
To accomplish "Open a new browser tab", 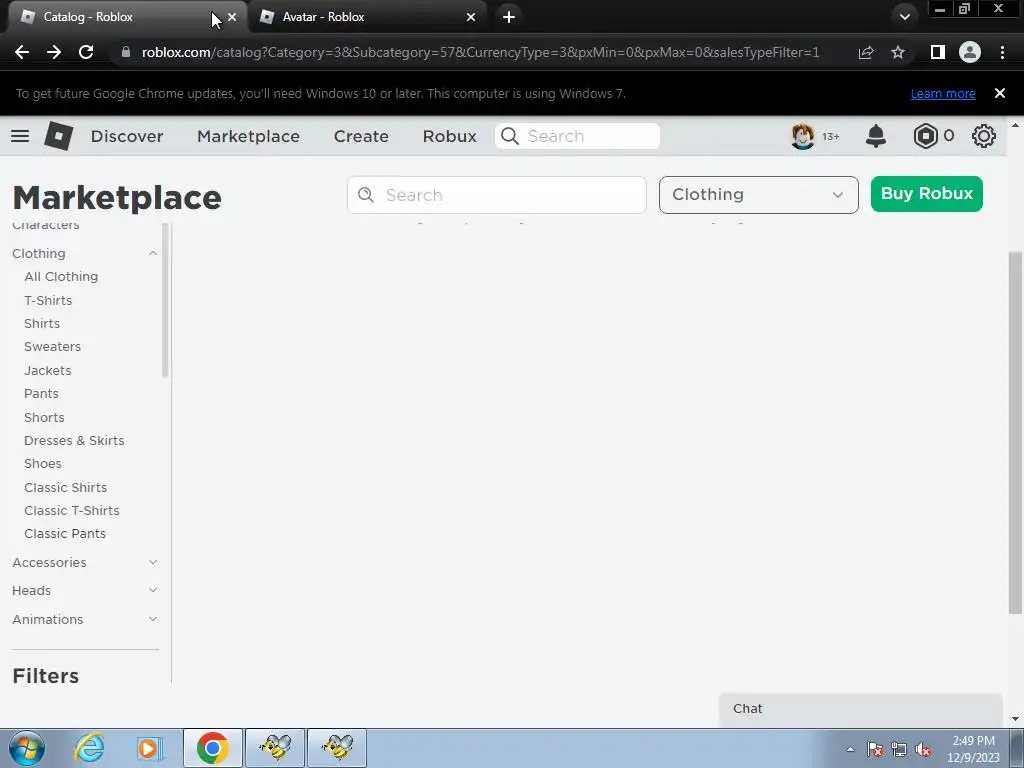I will point(509,17).
